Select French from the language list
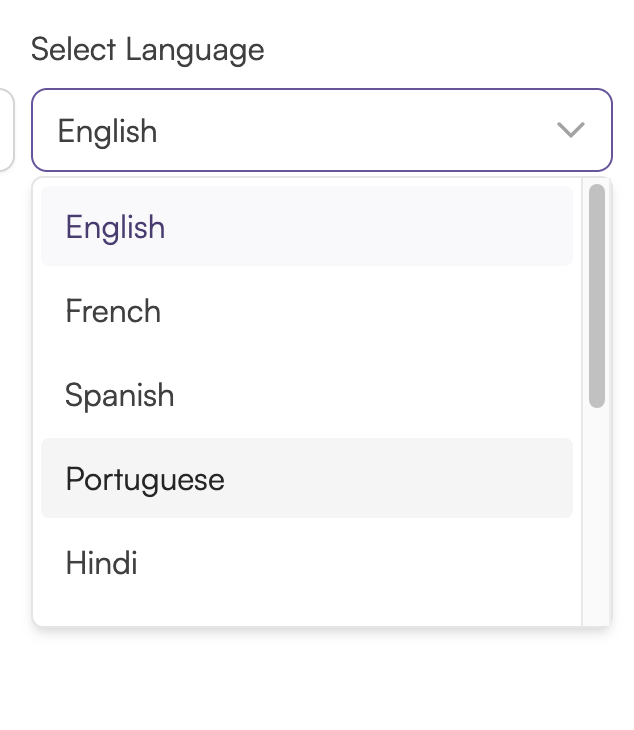This screenshot has width=634, height=730. [x=307, y=311]
